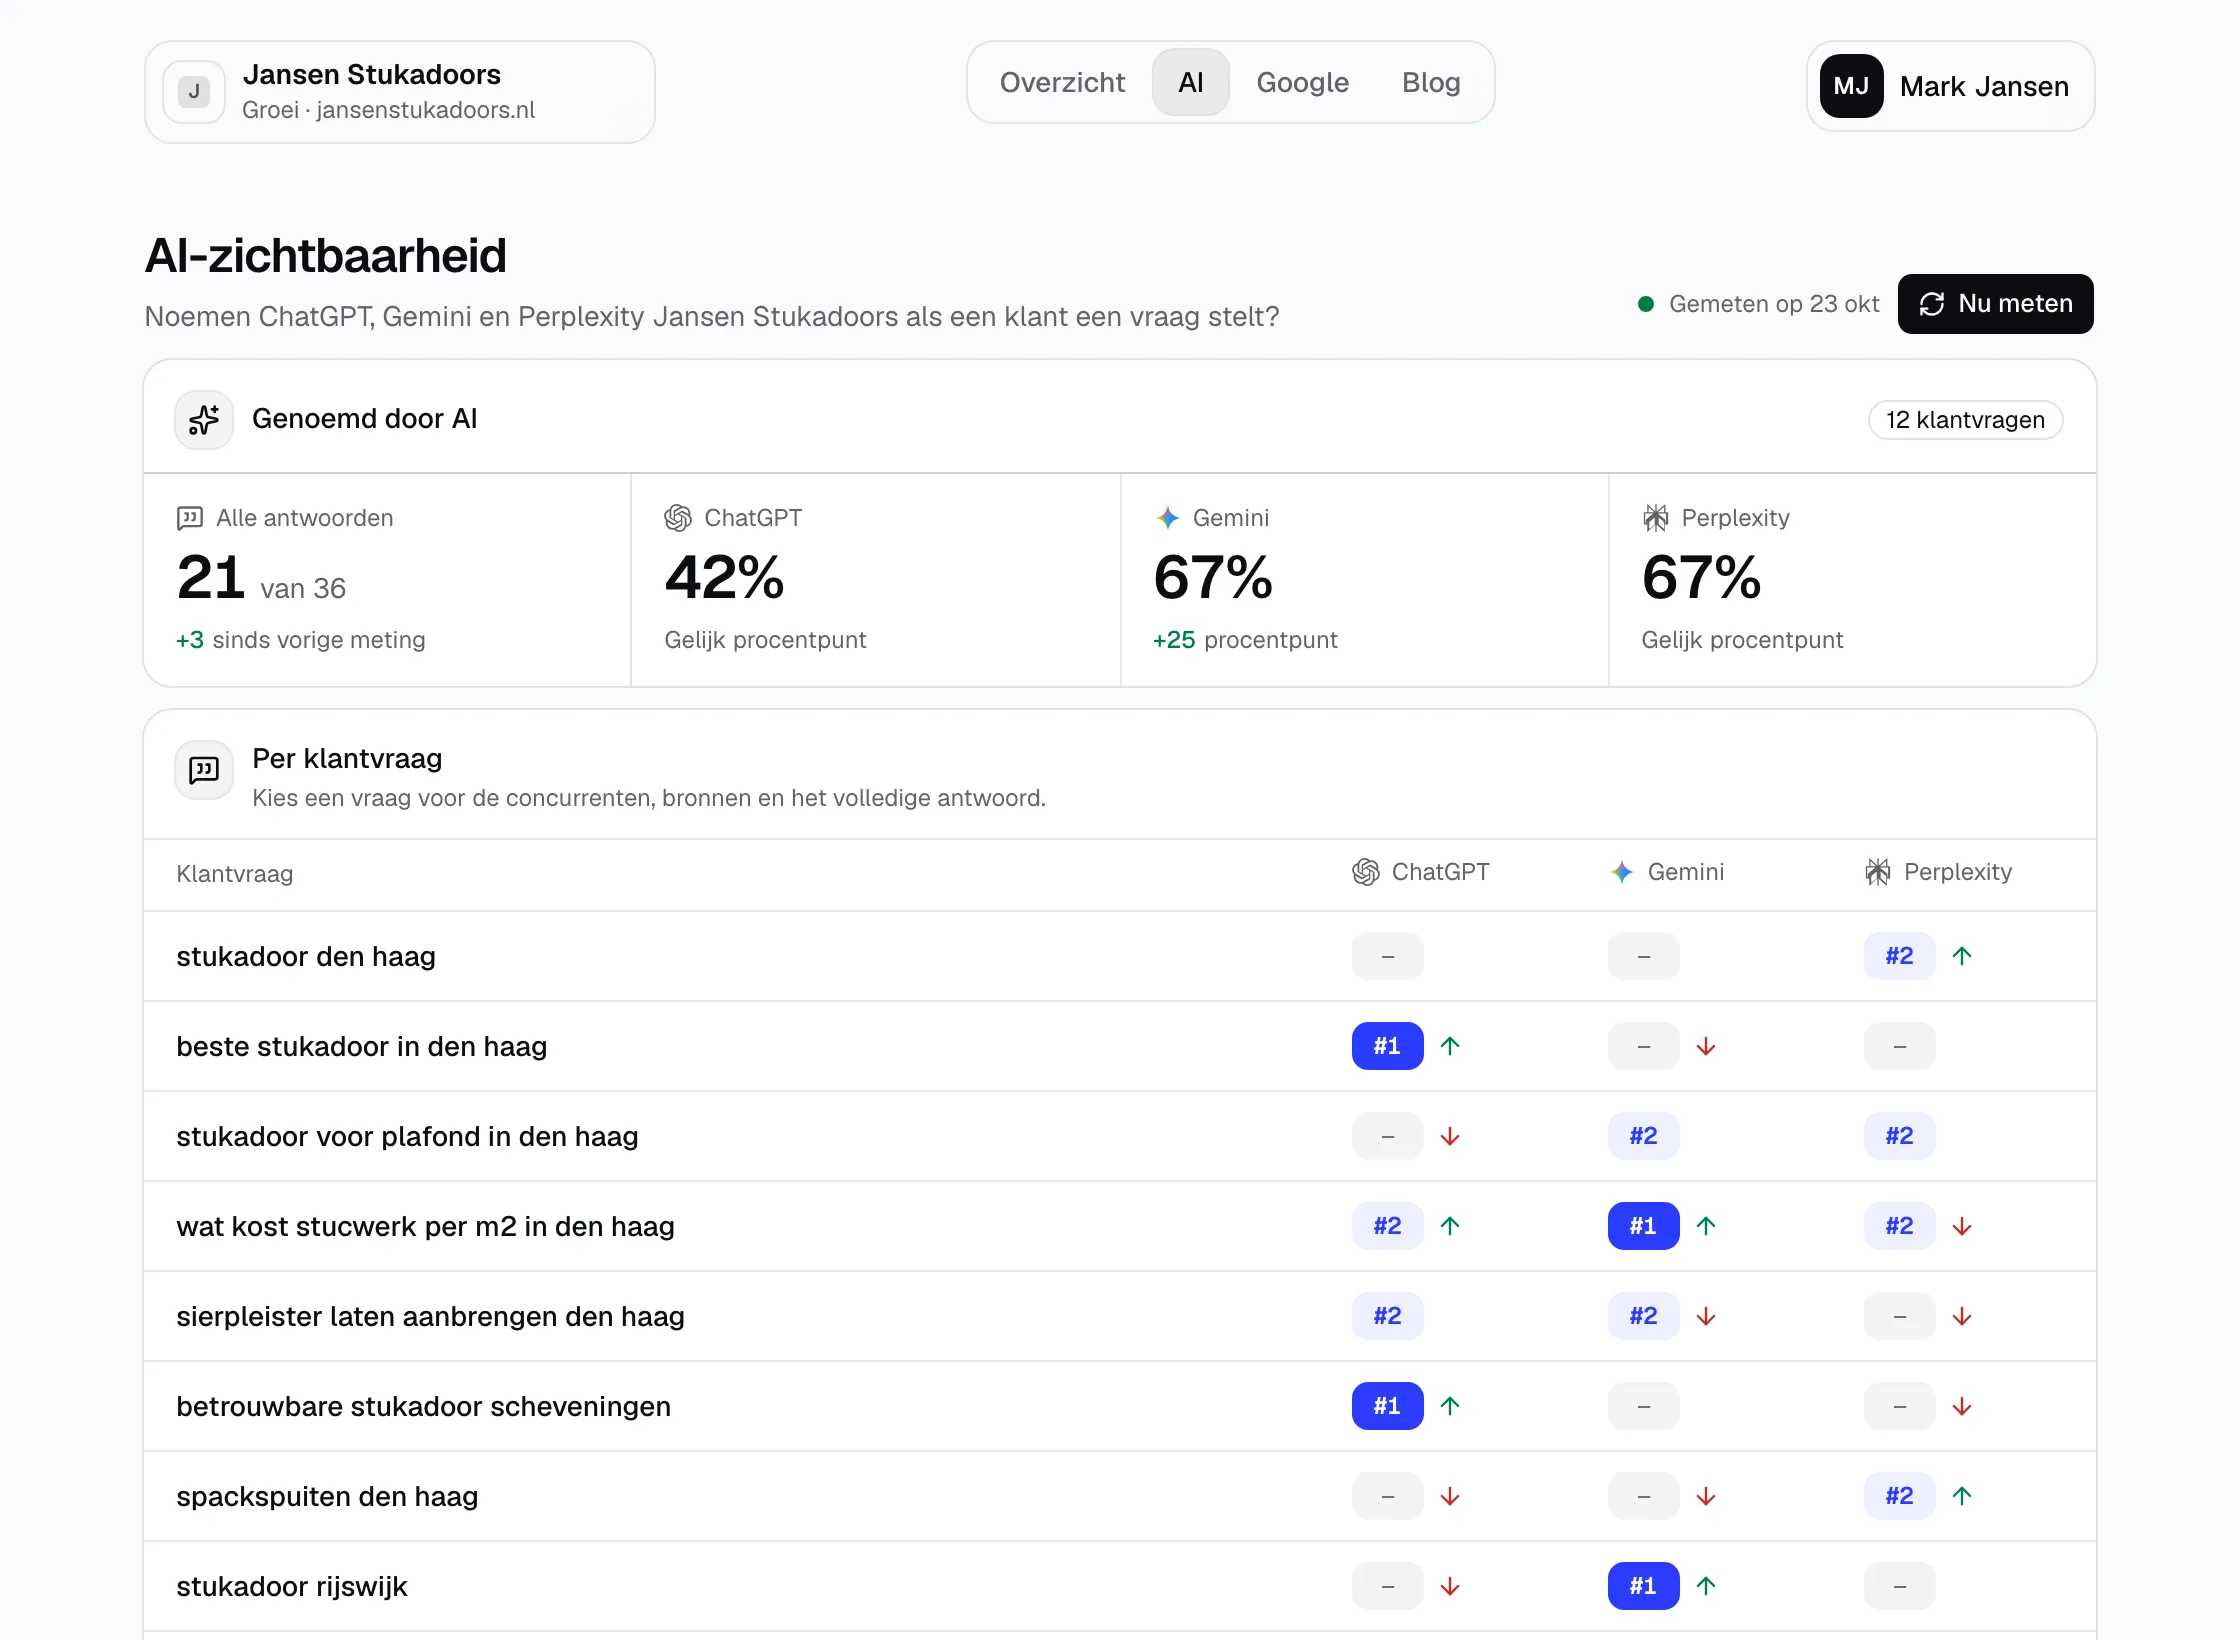Click the Klantvraag column header

coord(234,874)
